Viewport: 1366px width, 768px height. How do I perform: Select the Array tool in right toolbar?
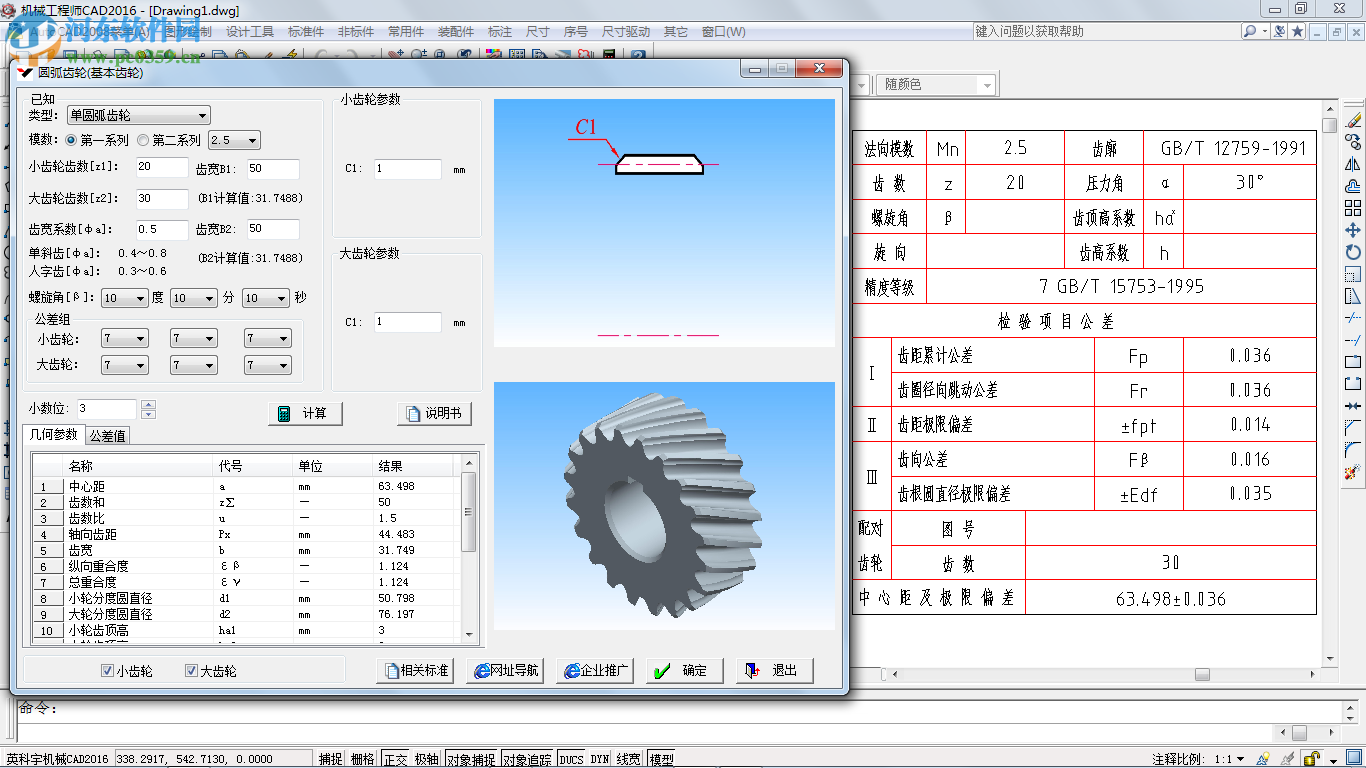(1353, 208)
